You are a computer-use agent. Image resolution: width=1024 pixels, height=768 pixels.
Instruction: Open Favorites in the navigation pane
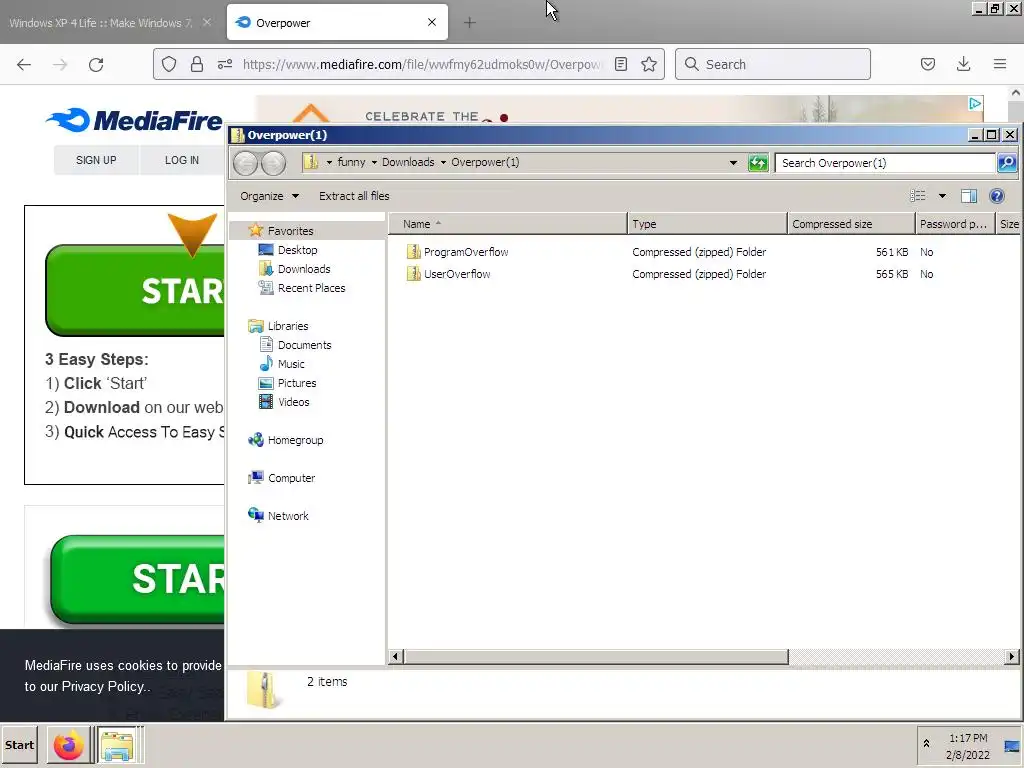point(290,231)
